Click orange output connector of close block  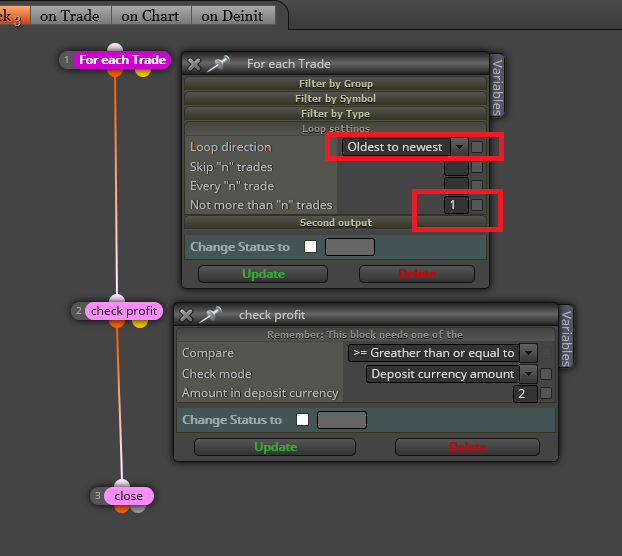pyautogui.click(x=122, y=508)
